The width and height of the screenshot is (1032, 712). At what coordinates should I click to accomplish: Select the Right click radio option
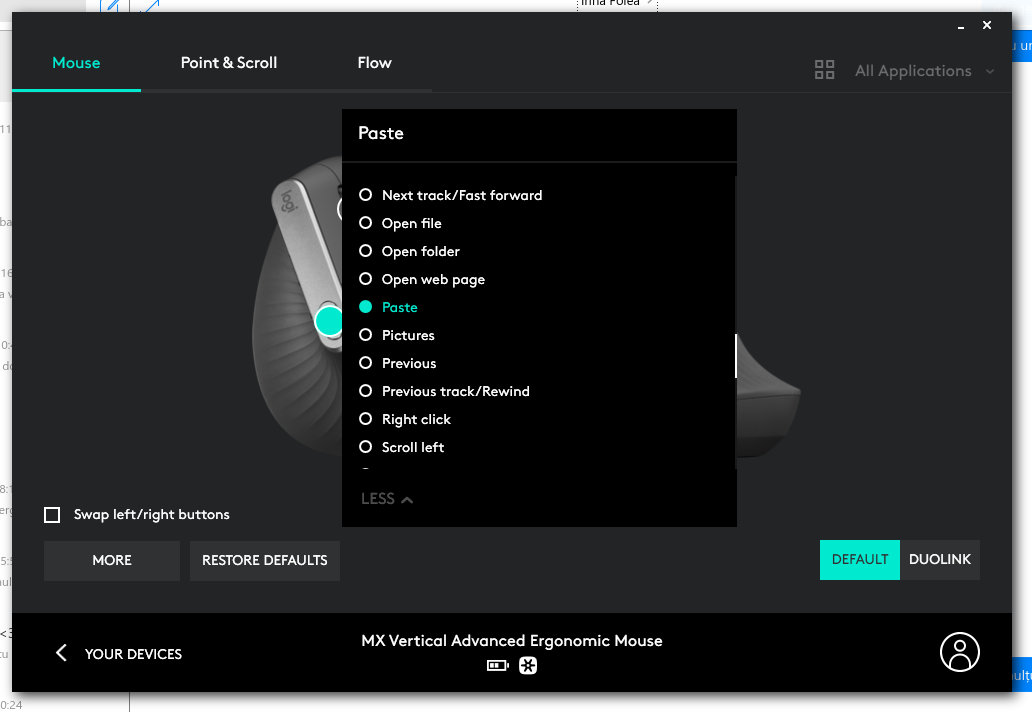pos(366,419)
